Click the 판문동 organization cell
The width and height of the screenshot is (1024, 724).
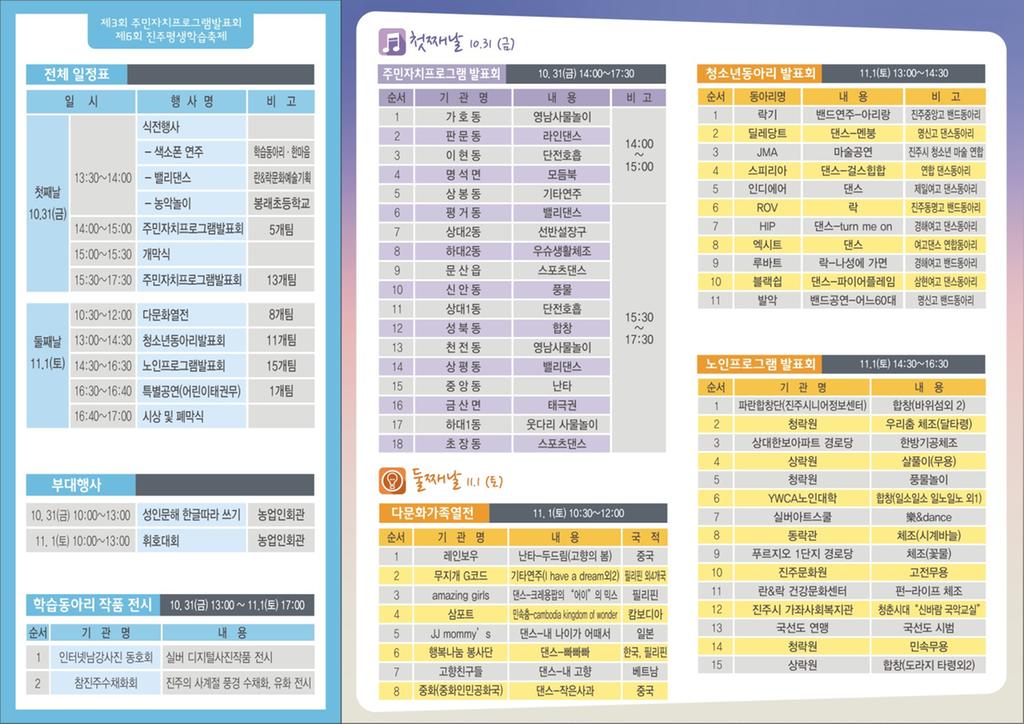[x=463, y=136]
